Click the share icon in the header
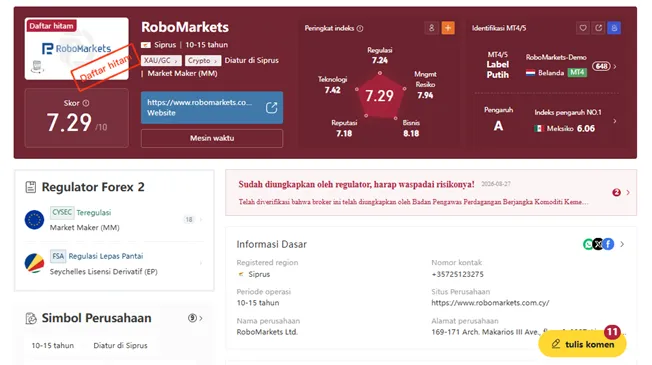This screenshot has height=365, width=652. 598,28
